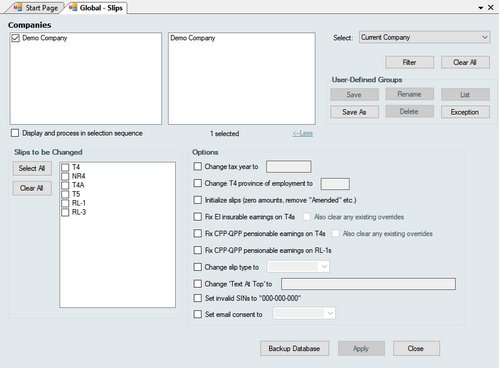Click the Exception button
This screenshot has height=368, width=499.
pos(465,112)
